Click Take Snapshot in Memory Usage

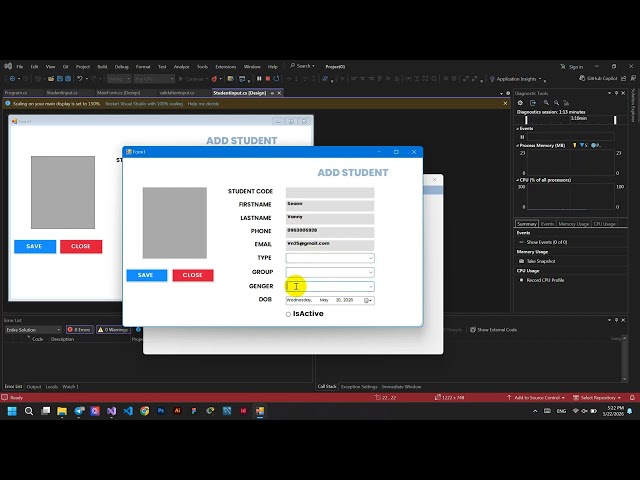tap(537, 261)
